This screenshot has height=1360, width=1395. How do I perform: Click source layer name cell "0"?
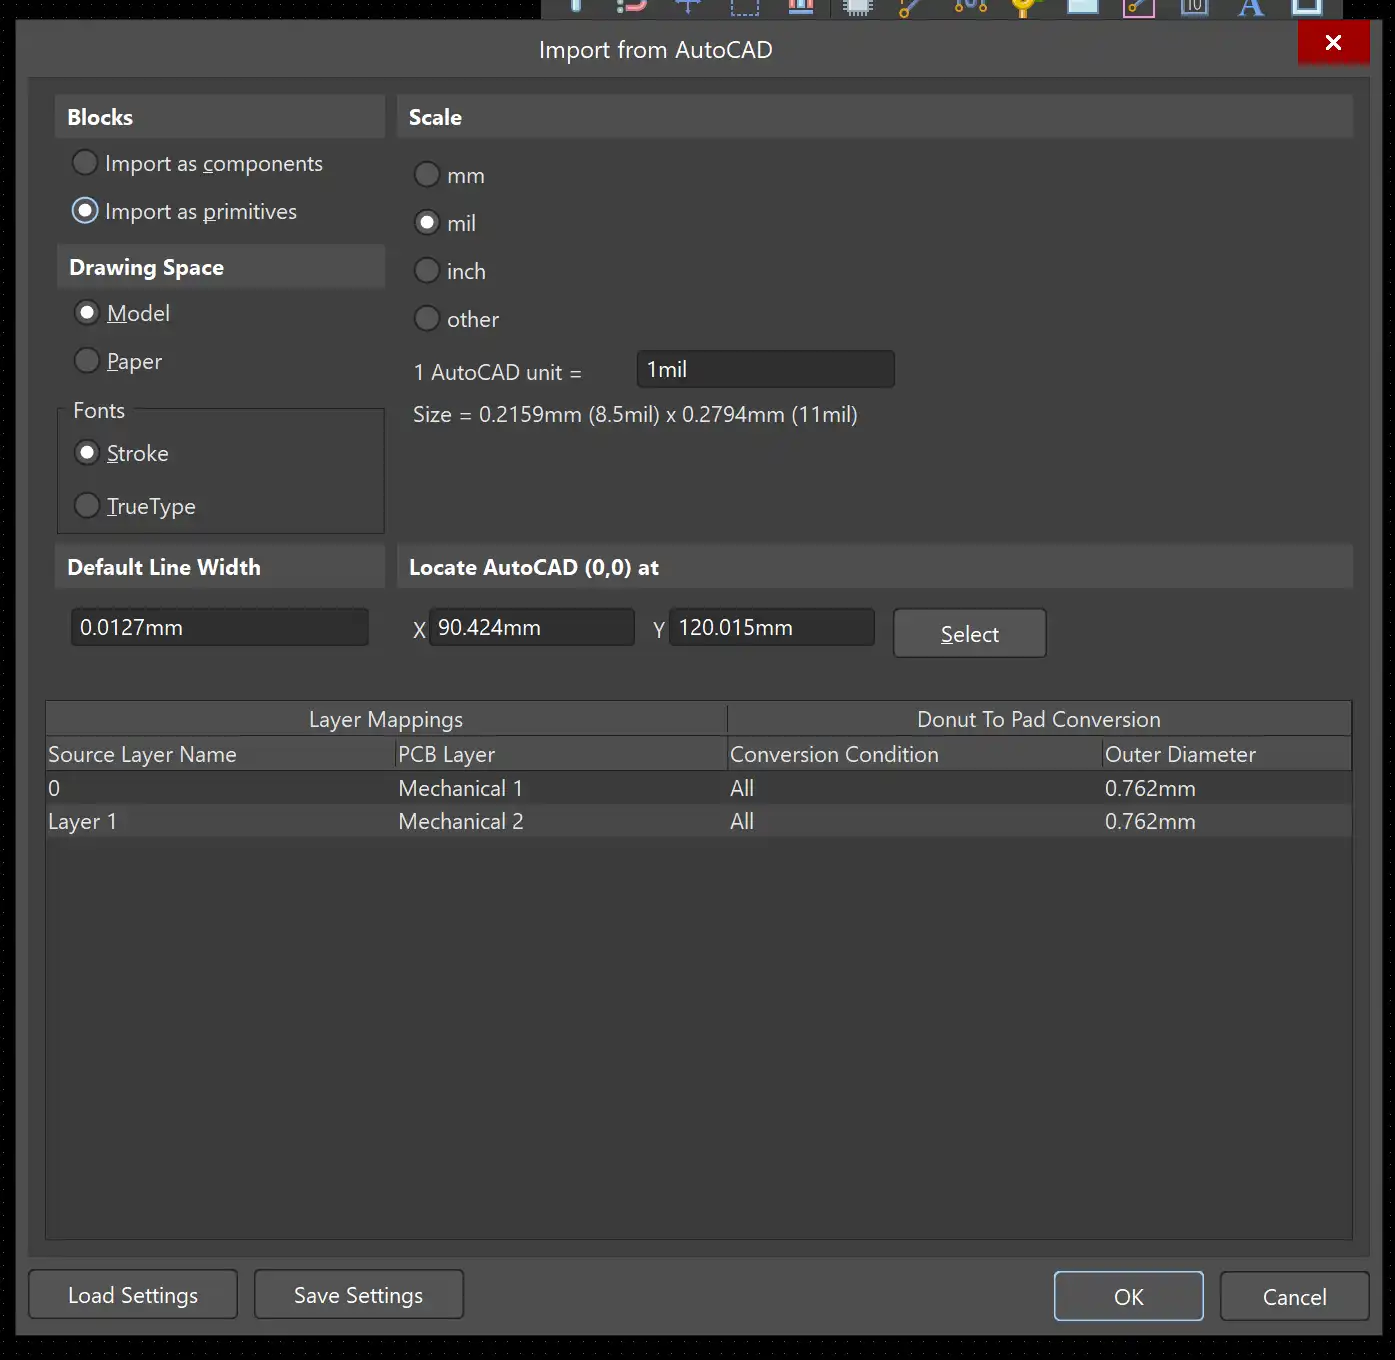221,788
